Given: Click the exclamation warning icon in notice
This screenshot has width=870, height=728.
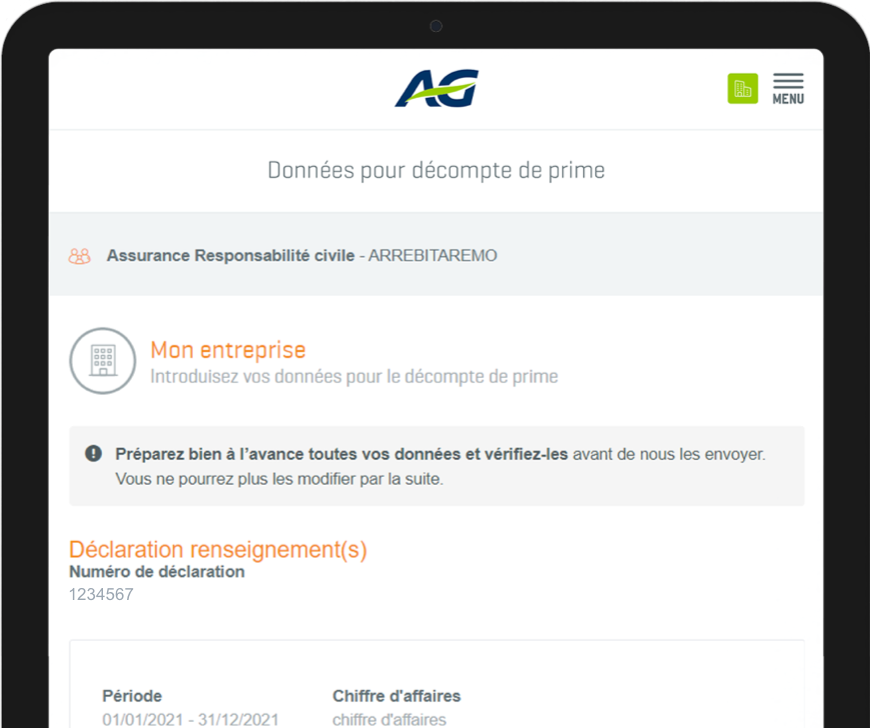Looking at the screenshot, I should [93, 454].
